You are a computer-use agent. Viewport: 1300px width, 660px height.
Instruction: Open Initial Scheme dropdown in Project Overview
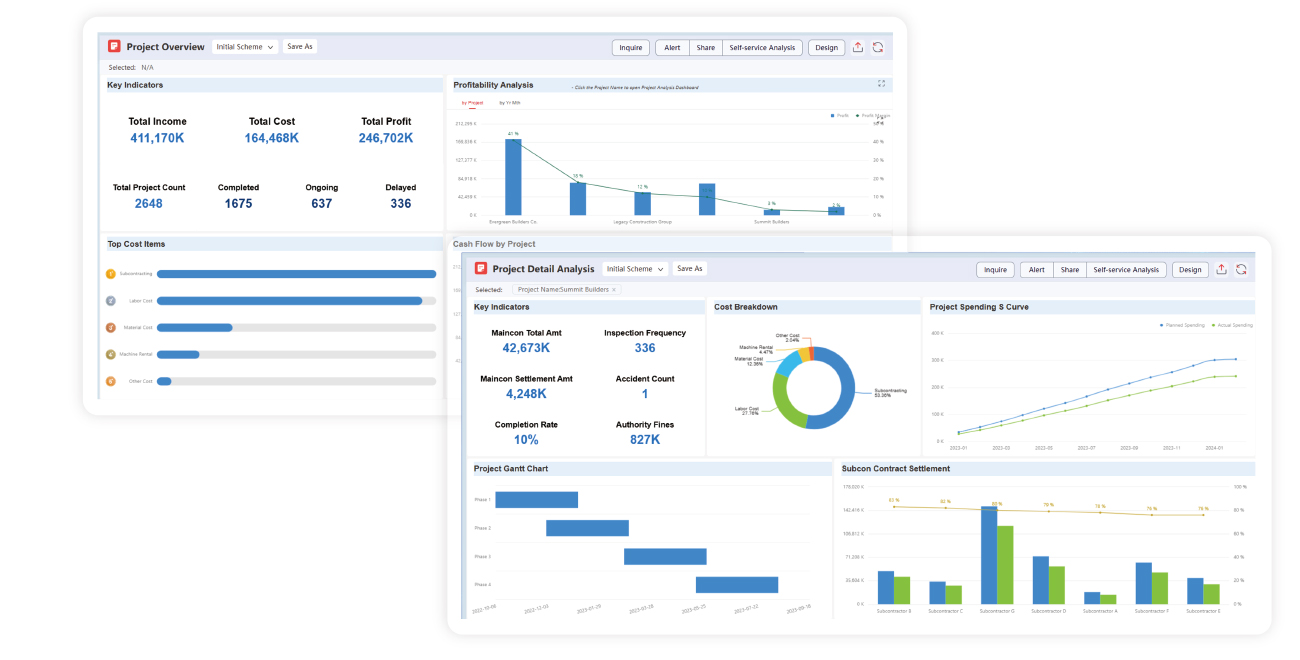coord(245,47)
